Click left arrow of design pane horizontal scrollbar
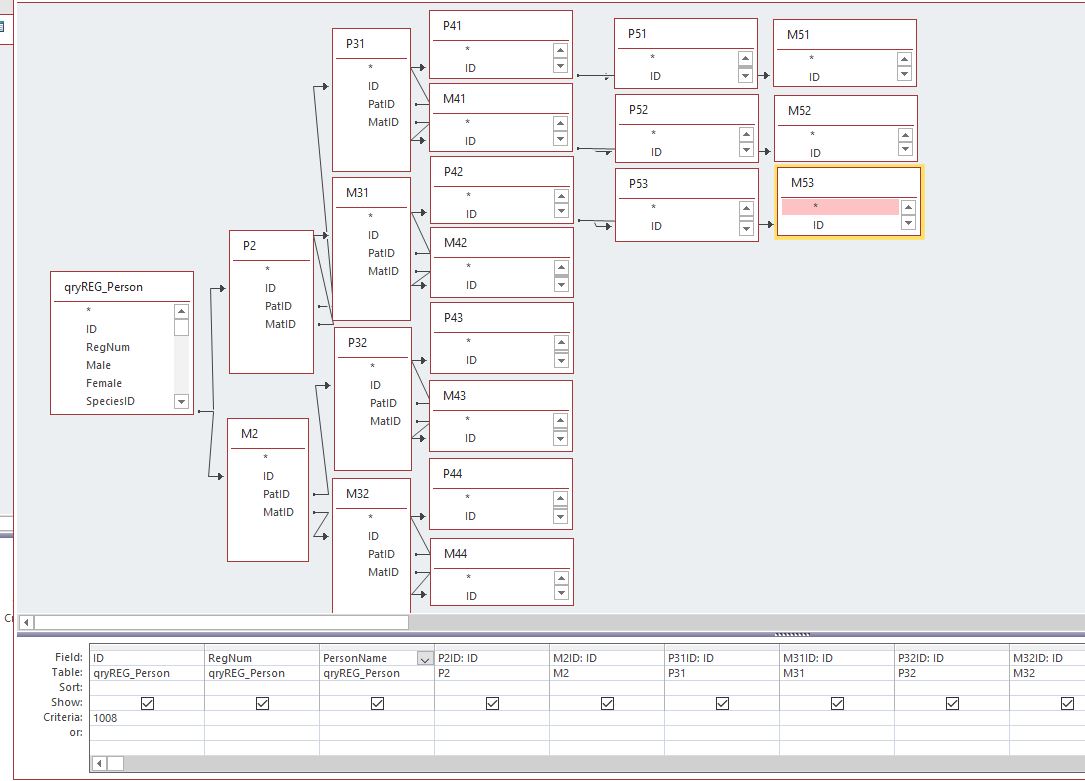Viewport: 1085px width, 781px height. click(26, 622)
